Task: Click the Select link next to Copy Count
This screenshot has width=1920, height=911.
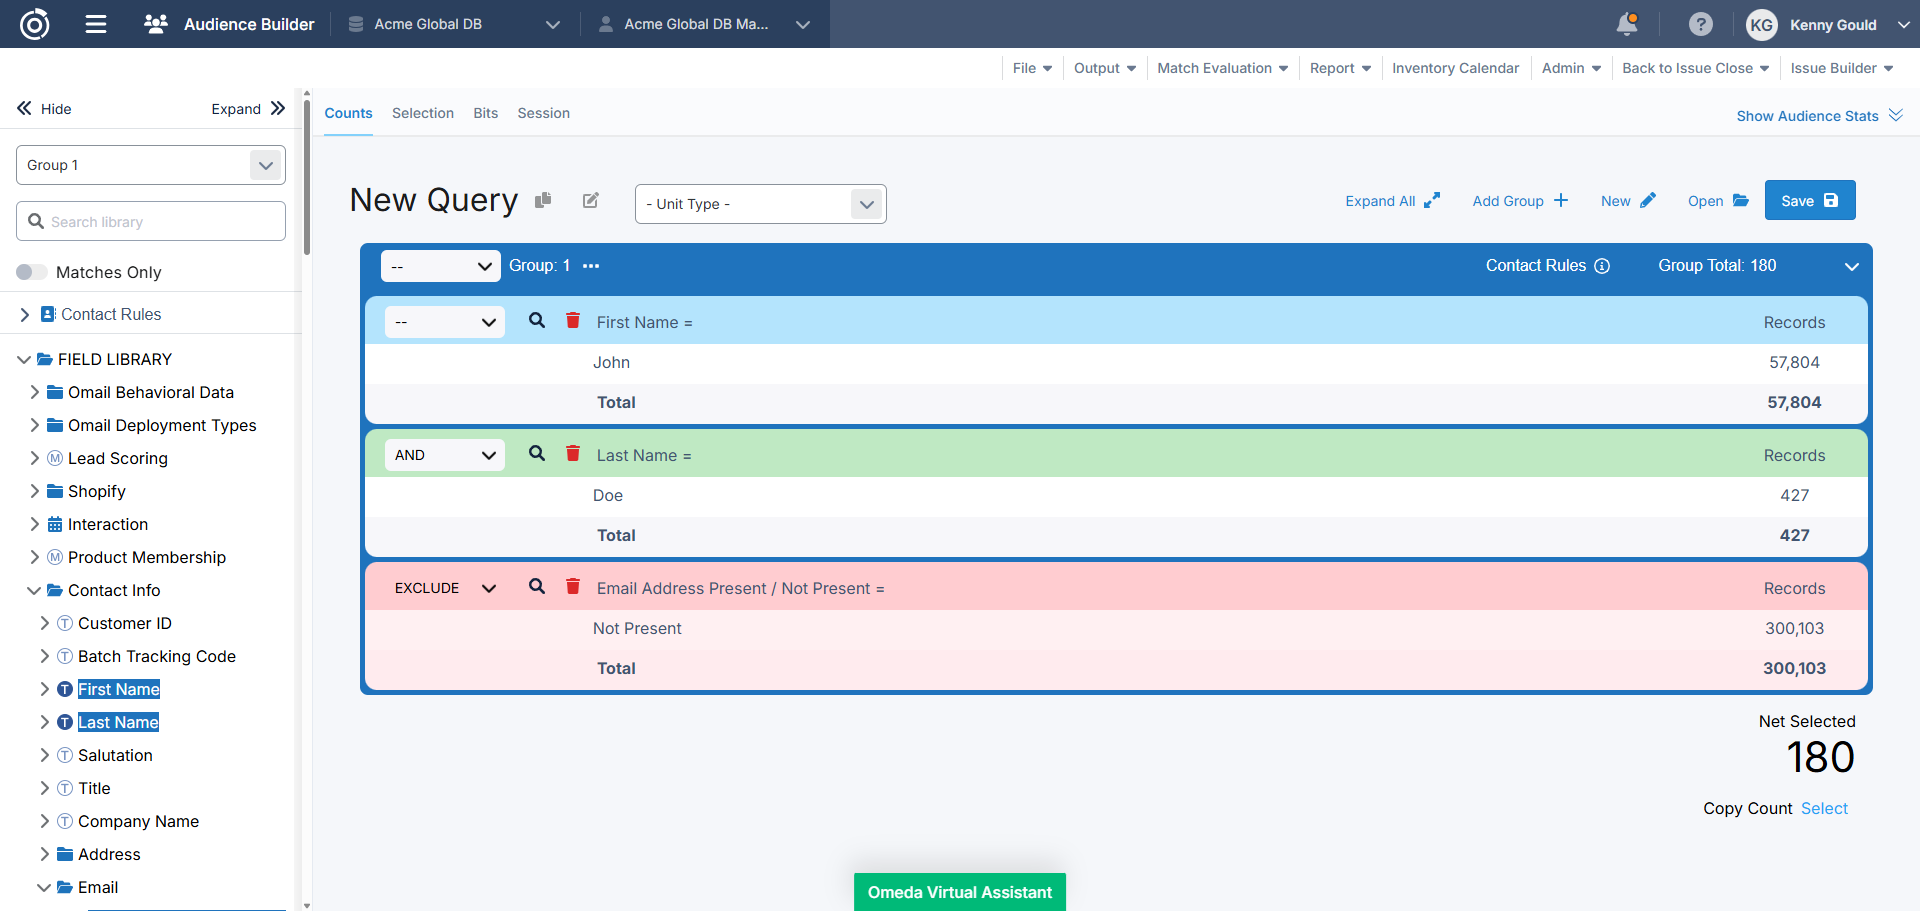Action: coord(1824,808)
